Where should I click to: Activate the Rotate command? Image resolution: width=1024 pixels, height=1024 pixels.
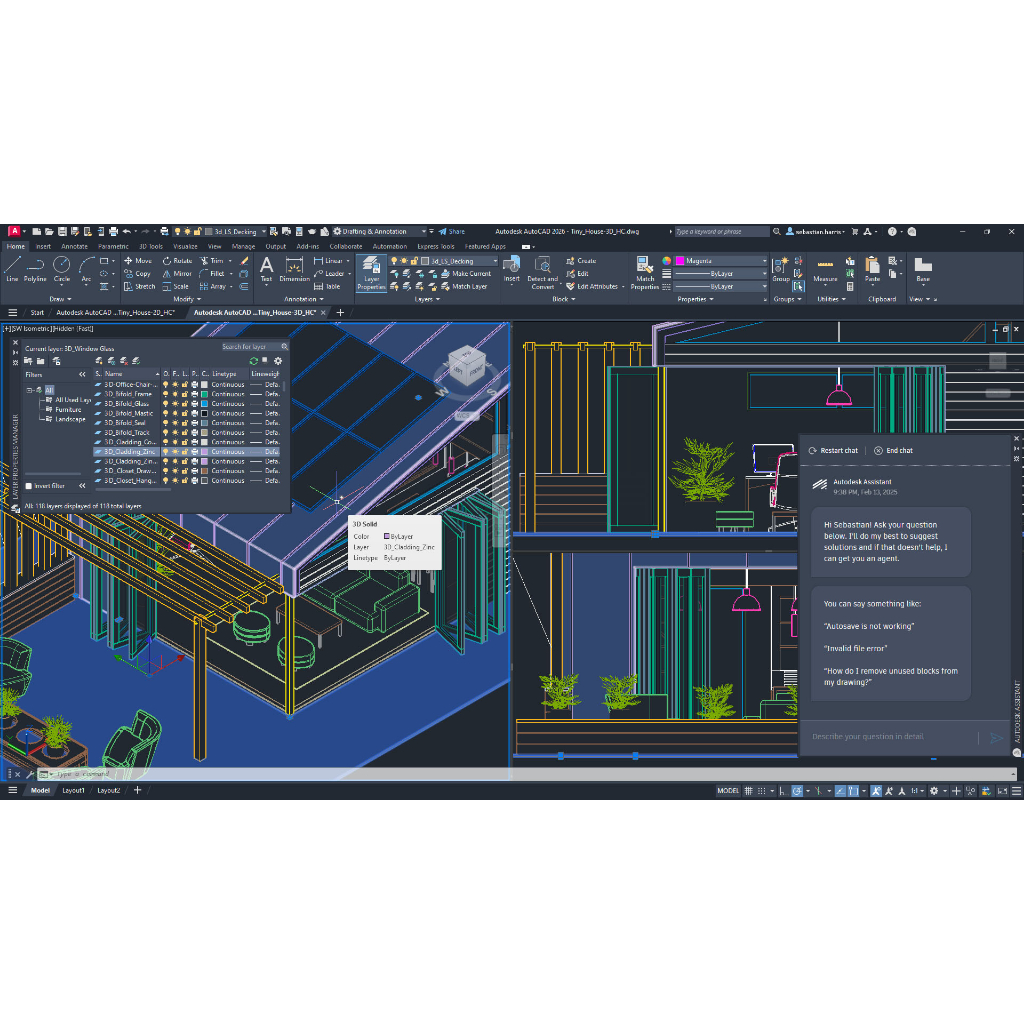(x=178, y=261)
